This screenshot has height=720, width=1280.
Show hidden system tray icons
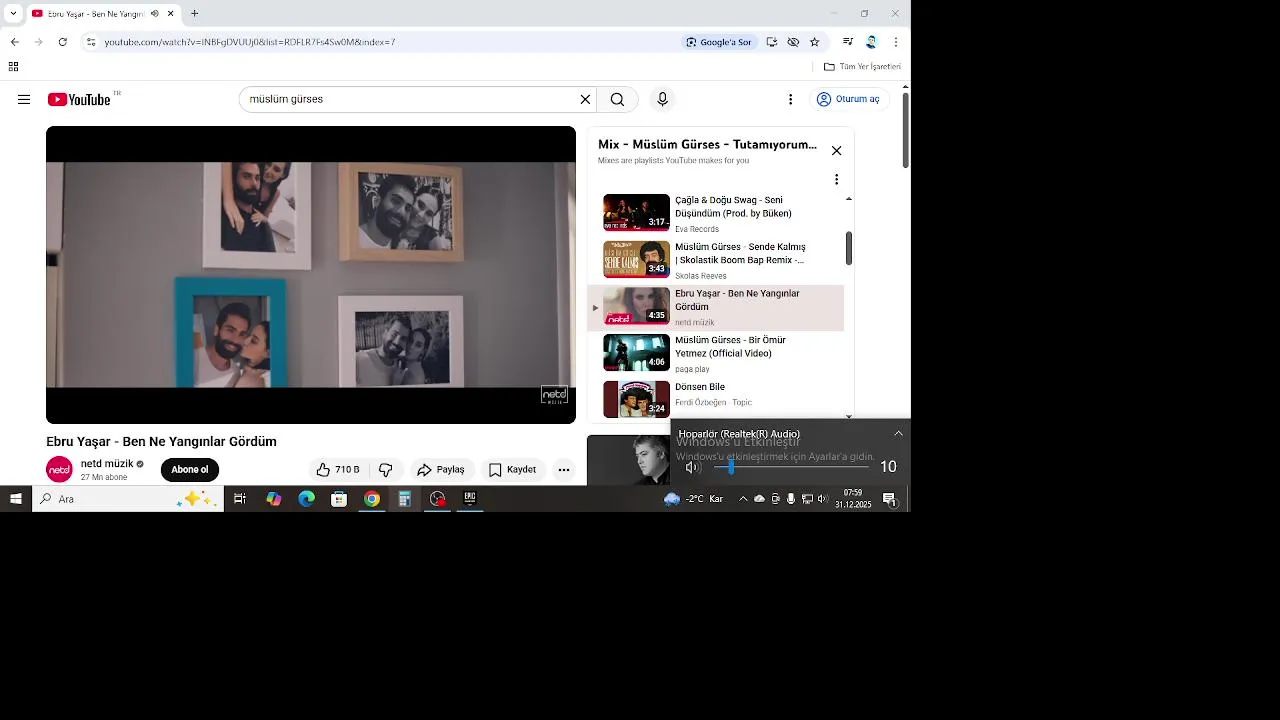[743, 499]
